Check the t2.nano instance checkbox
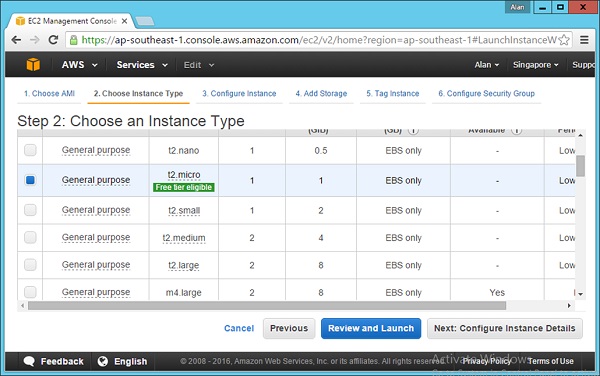 pyautogui.click(x=30, y=150)
